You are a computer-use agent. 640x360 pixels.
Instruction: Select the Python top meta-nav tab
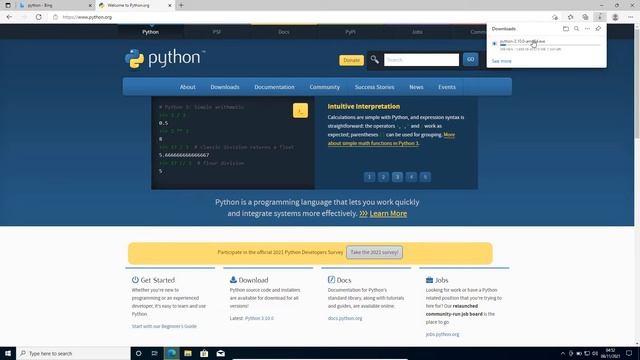pyautogui.click(x=151, y=32)
